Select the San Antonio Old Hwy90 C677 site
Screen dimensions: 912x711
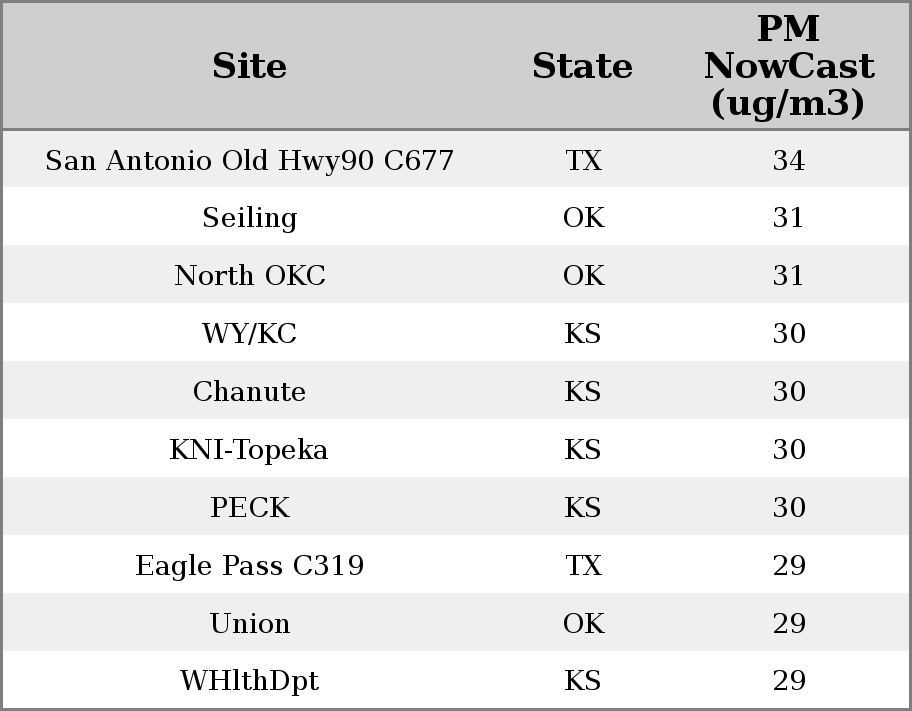point(250,161)
